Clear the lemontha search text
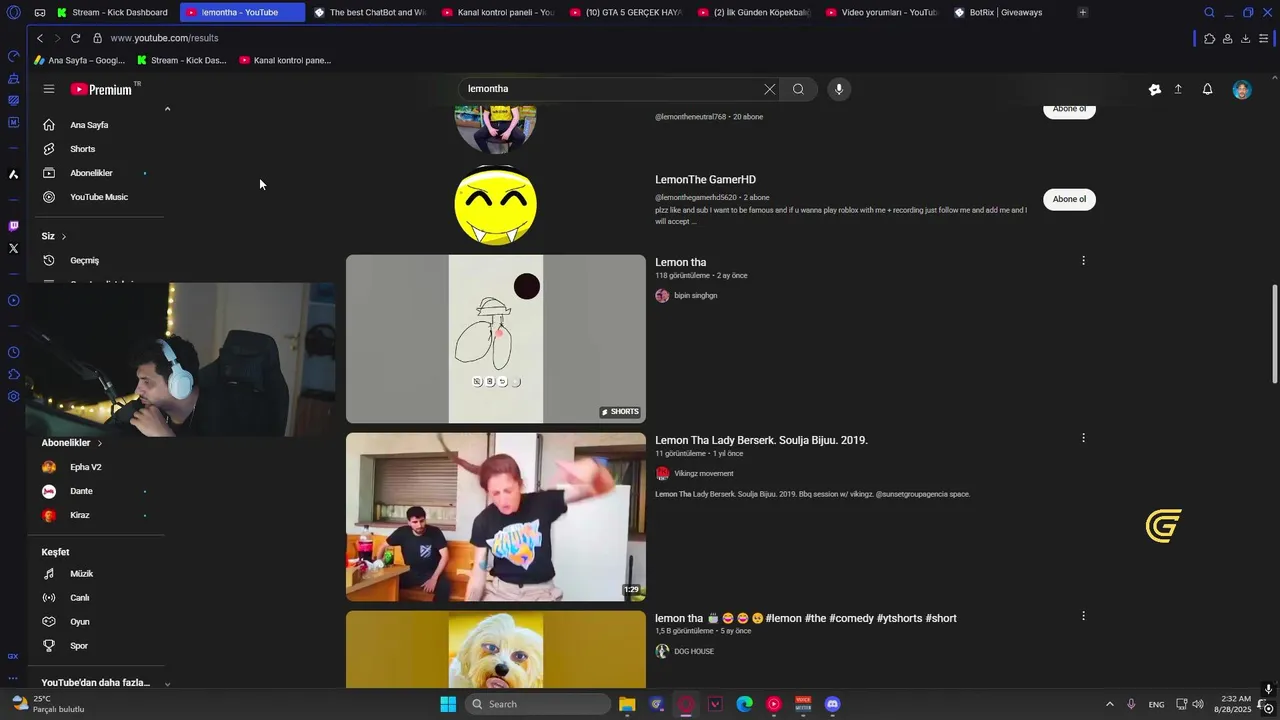This screenshot has width=1280, height=720. [x=769, y=89]
